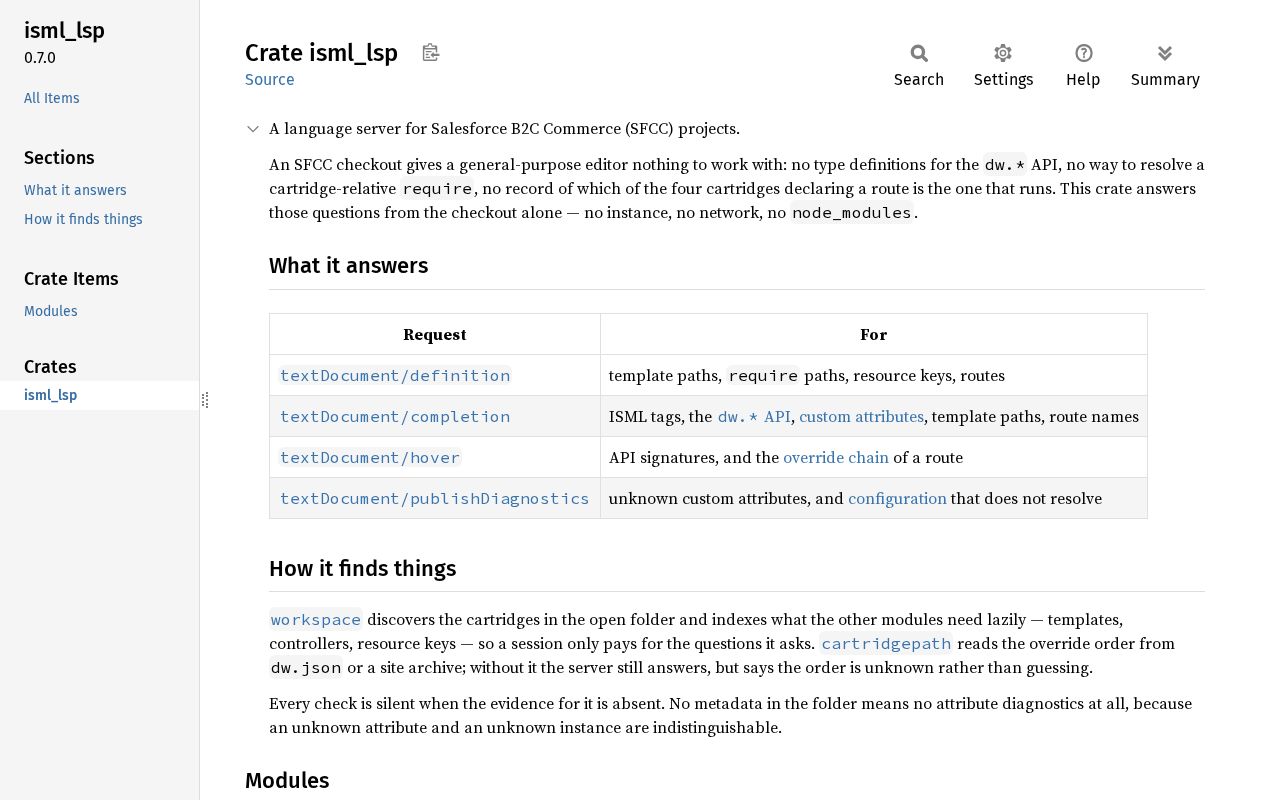Select the isml_lsp crate in the sidebar
The width and height of the screenshot is (1280, 800).
100,395
